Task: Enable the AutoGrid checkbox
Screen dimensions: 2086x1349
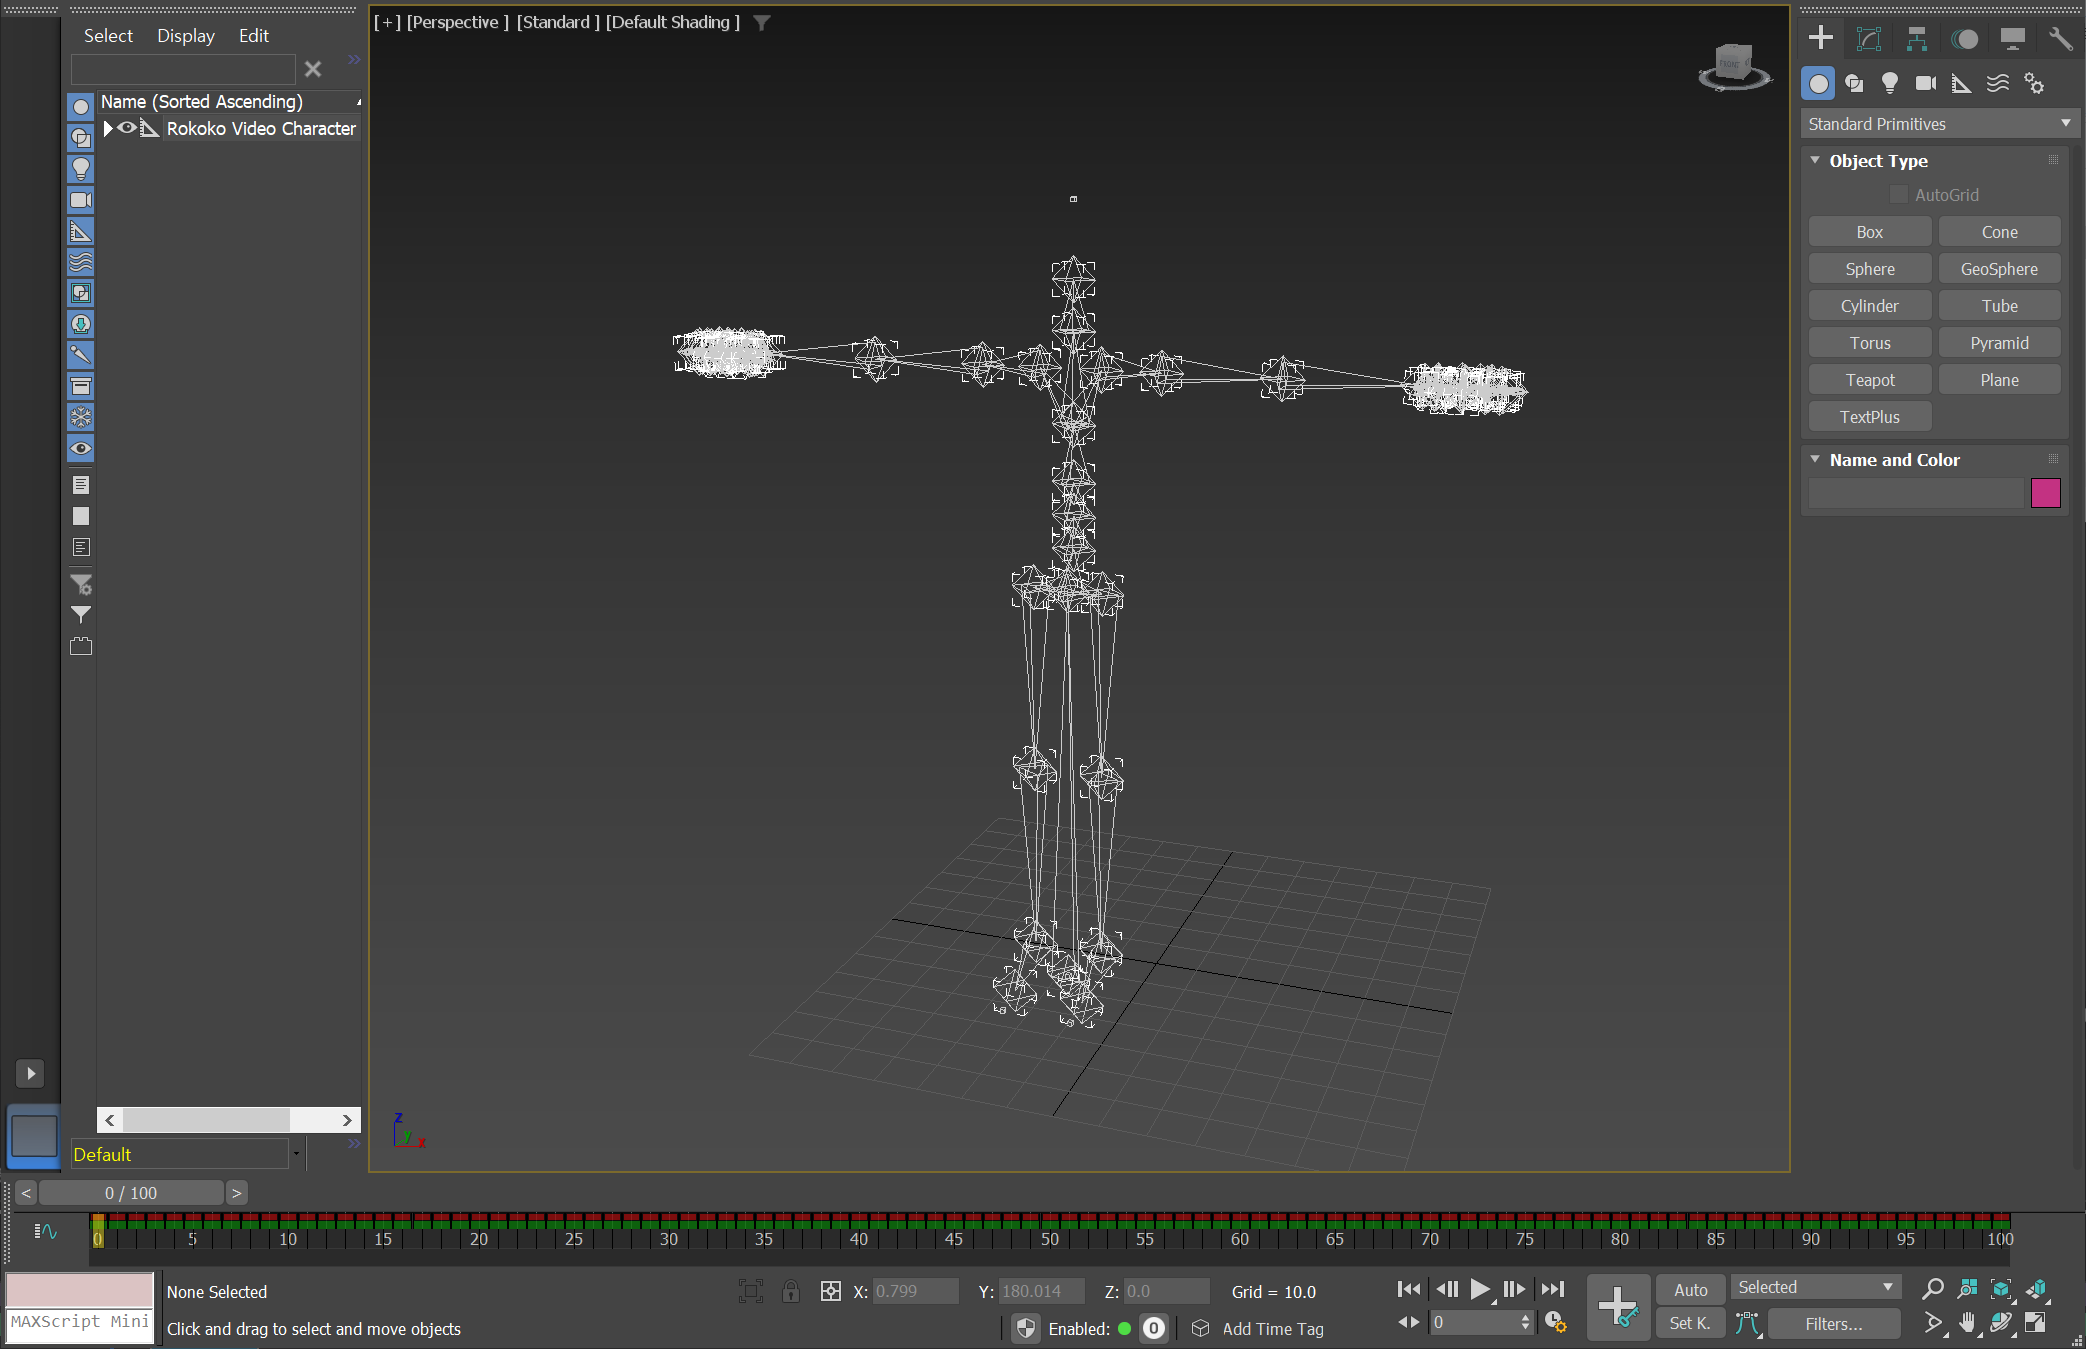Action: (1898, 195)
